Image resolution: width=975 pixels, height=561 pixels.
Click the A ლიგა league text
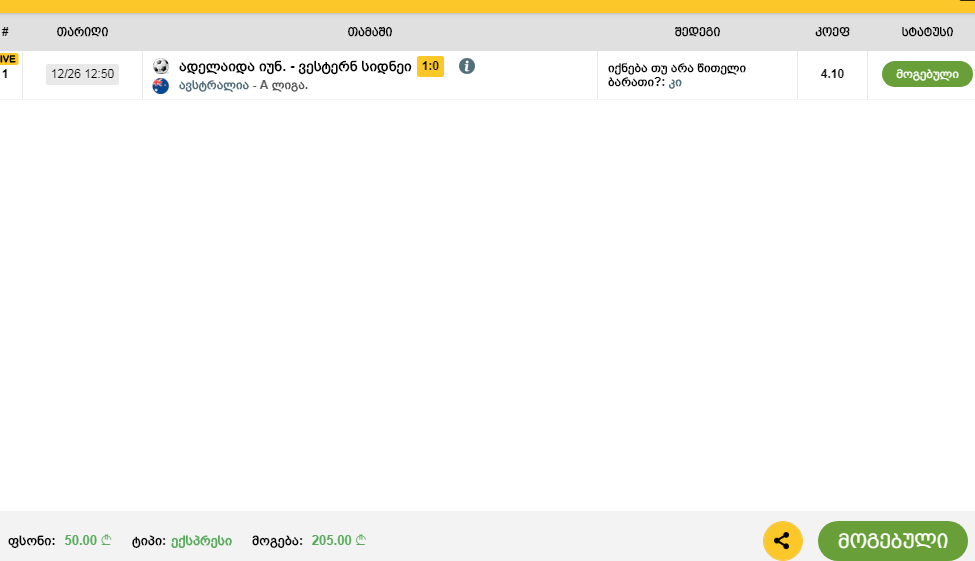(x=284, y=85)
